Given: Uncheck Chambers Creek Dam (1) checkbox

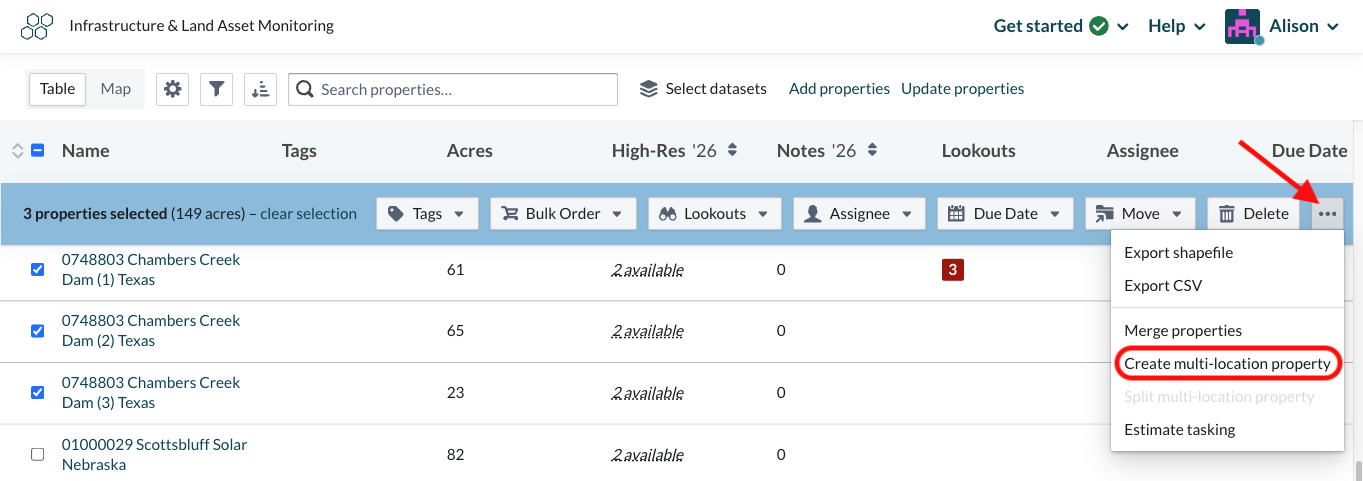Looking at the screenshot, I should (x=38, y=269).
